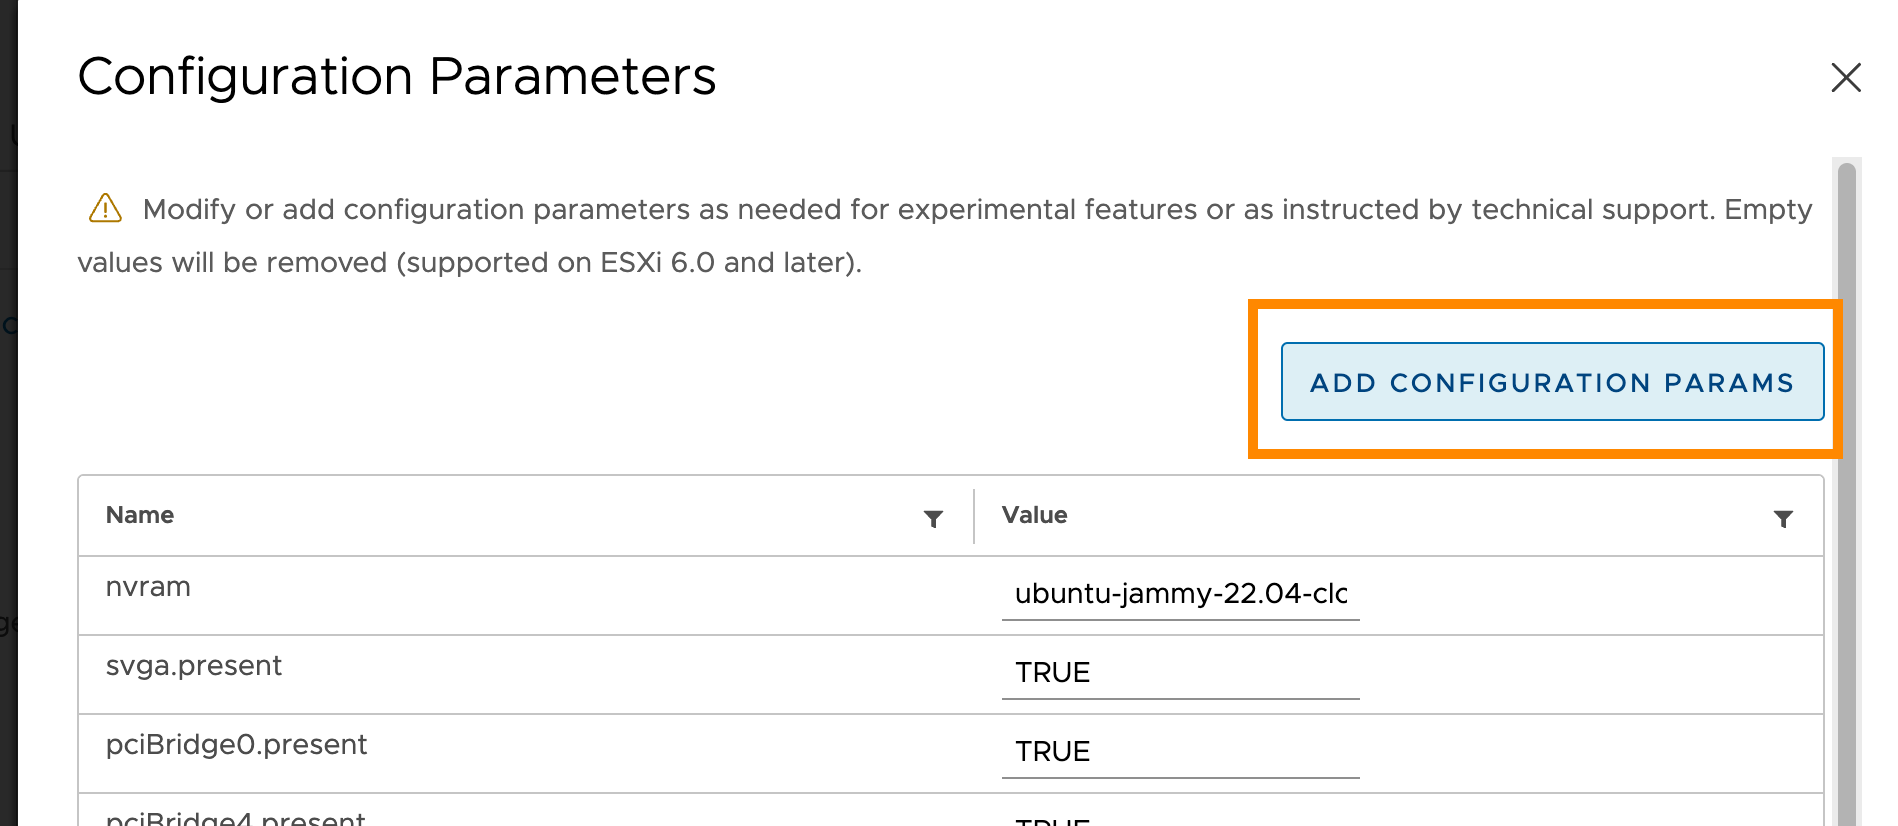Click the Name column header
Viewport: 1898px width, 826px height.
point(139,515)
